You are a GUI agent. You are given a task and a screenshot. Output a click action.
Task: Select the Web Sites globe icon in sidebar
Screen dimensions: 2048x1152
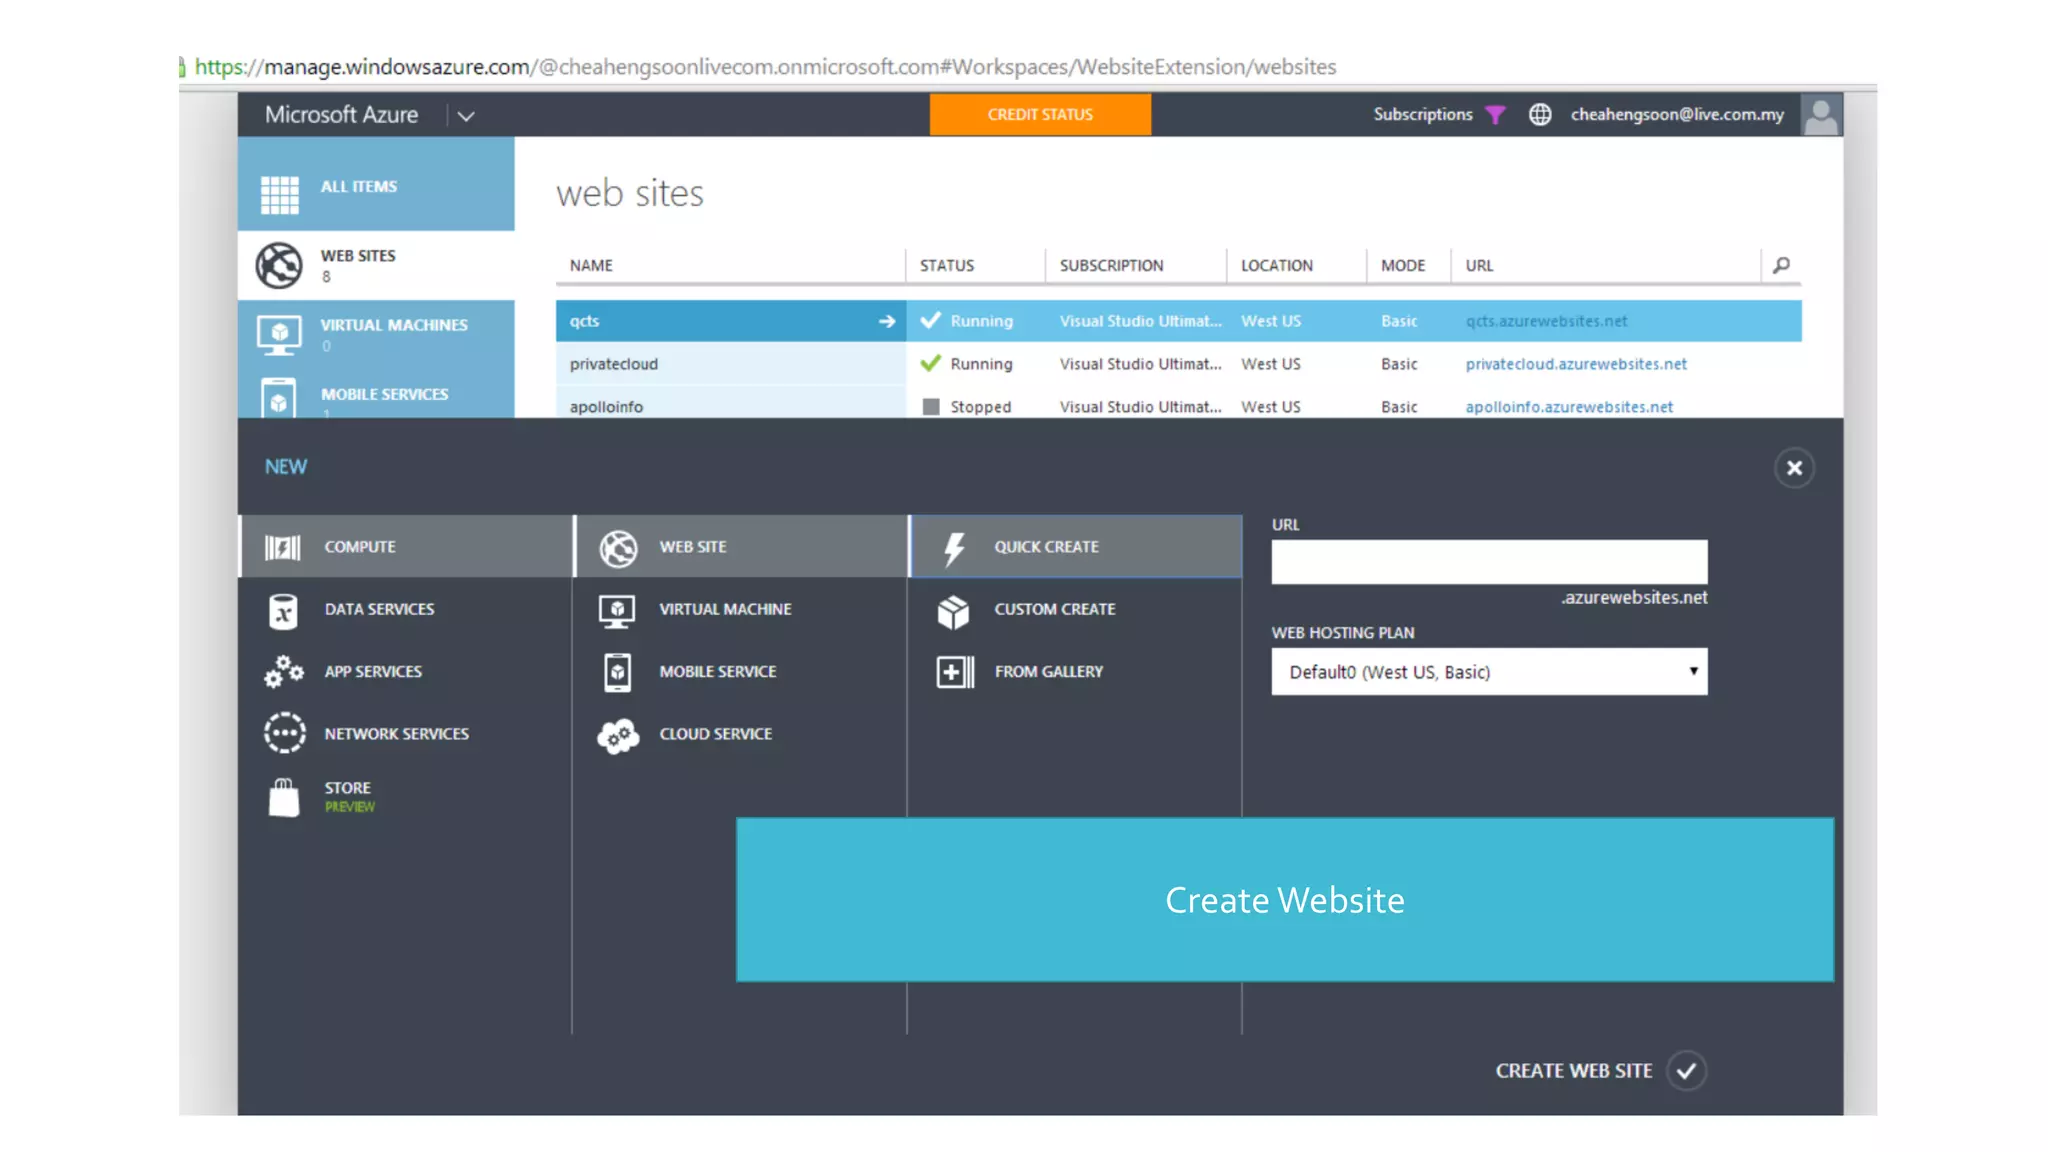click(x=279, y=265)
